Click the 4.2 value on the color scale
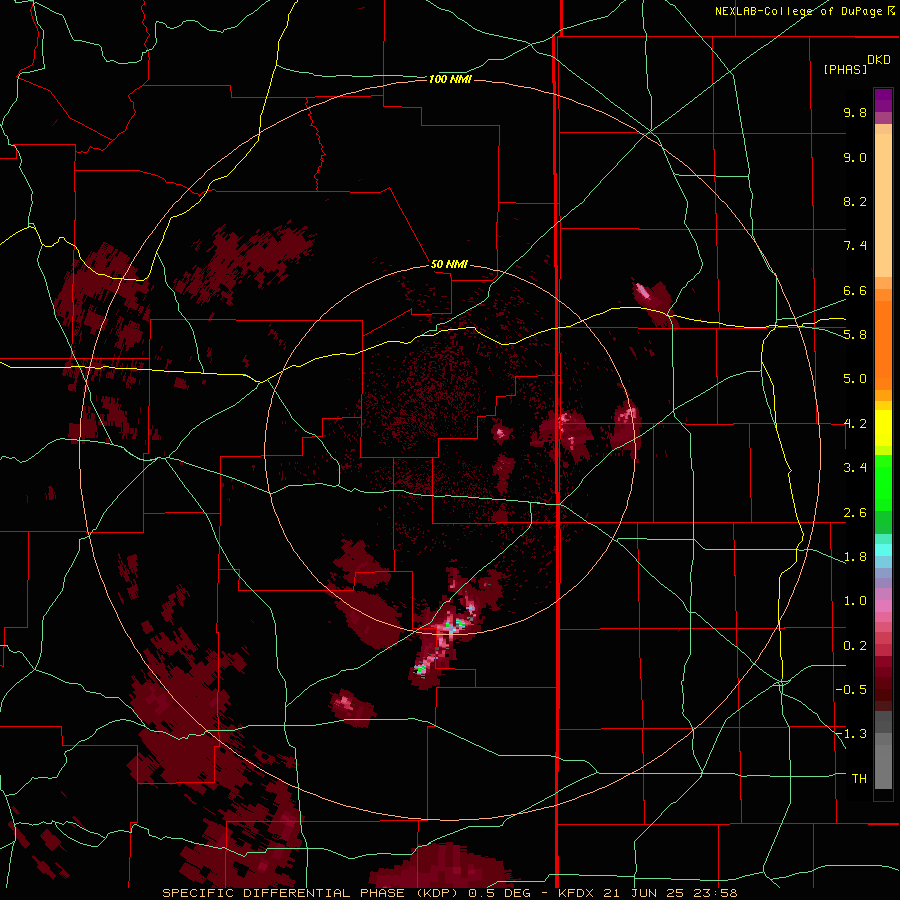Viewport: 900px width, 900px height. 855,424
